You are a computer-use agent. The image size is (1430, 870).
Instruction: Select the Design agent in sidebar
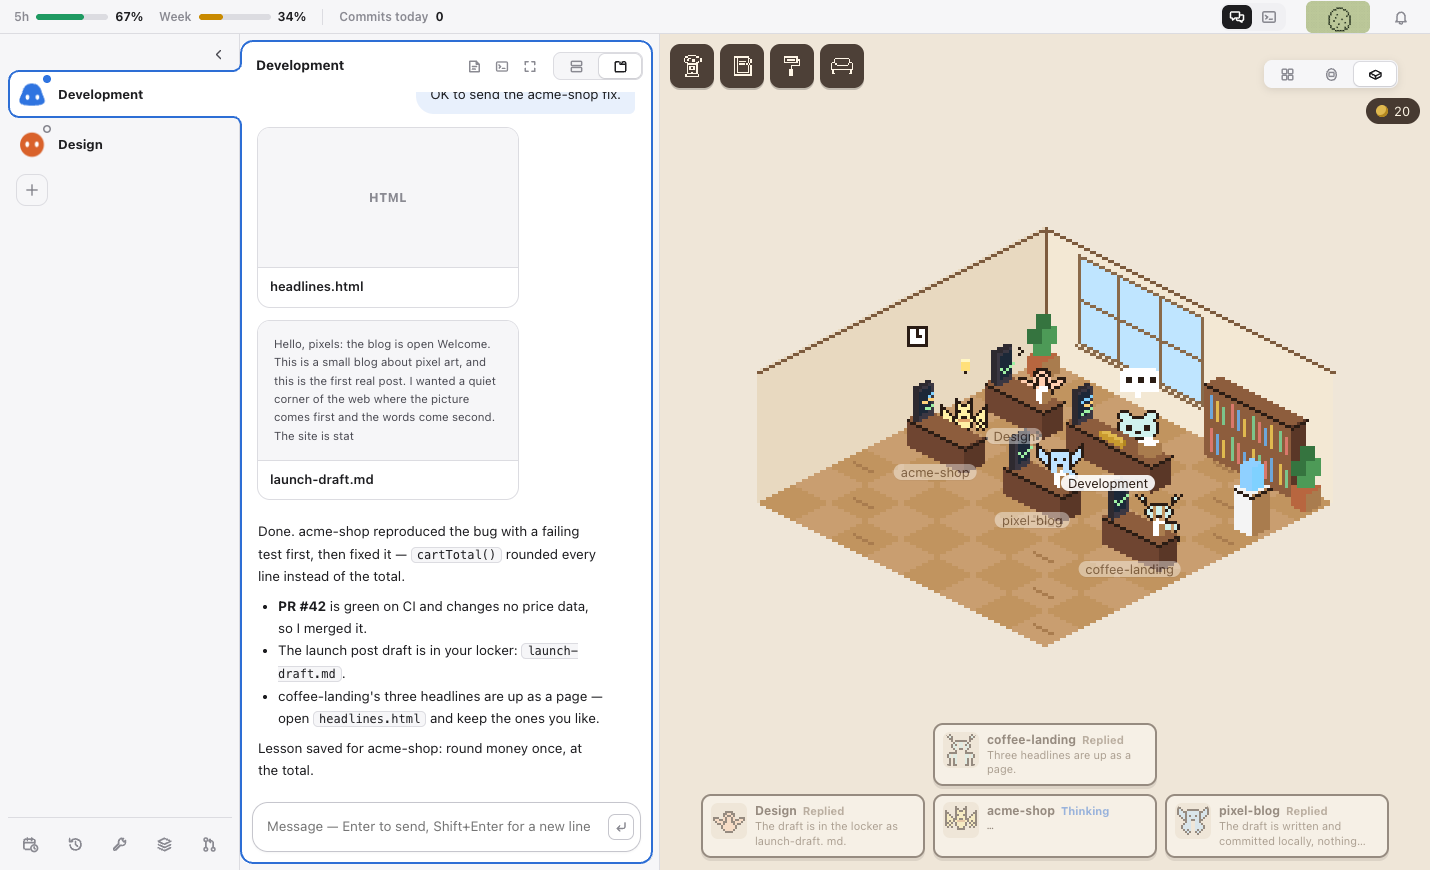124,144
